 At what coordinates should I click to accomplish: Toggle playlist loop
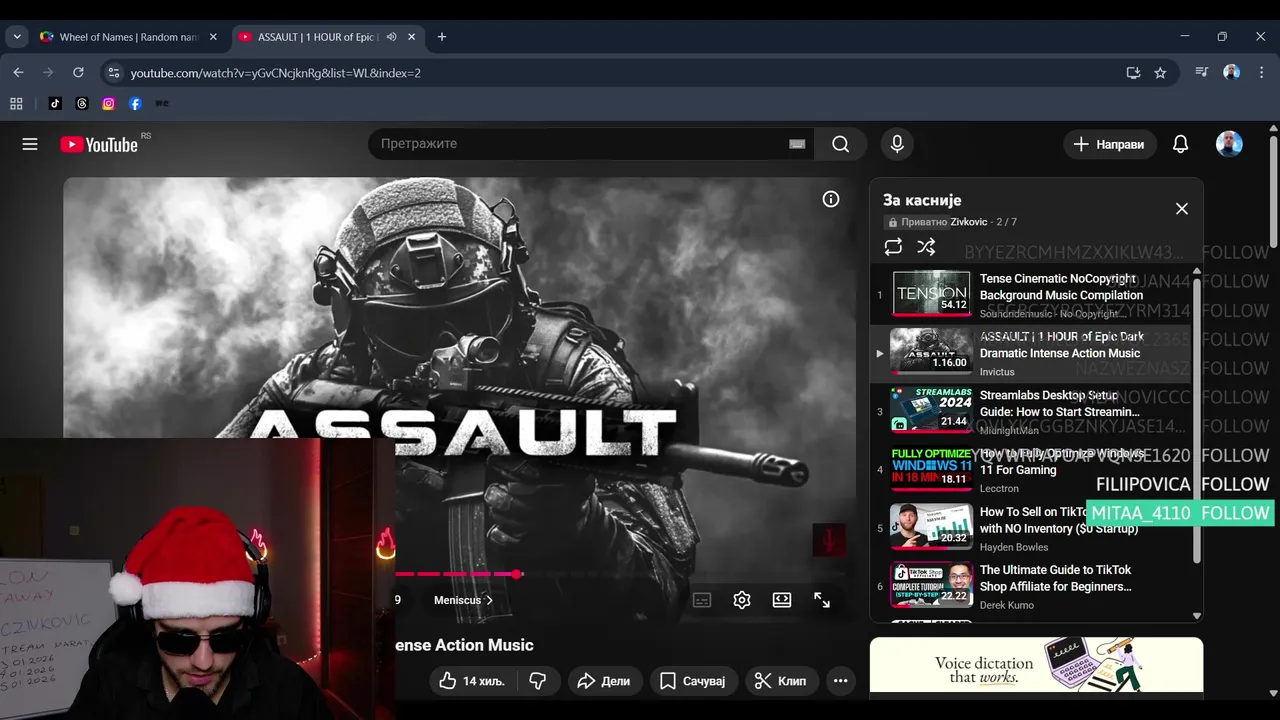click(893, 246)
